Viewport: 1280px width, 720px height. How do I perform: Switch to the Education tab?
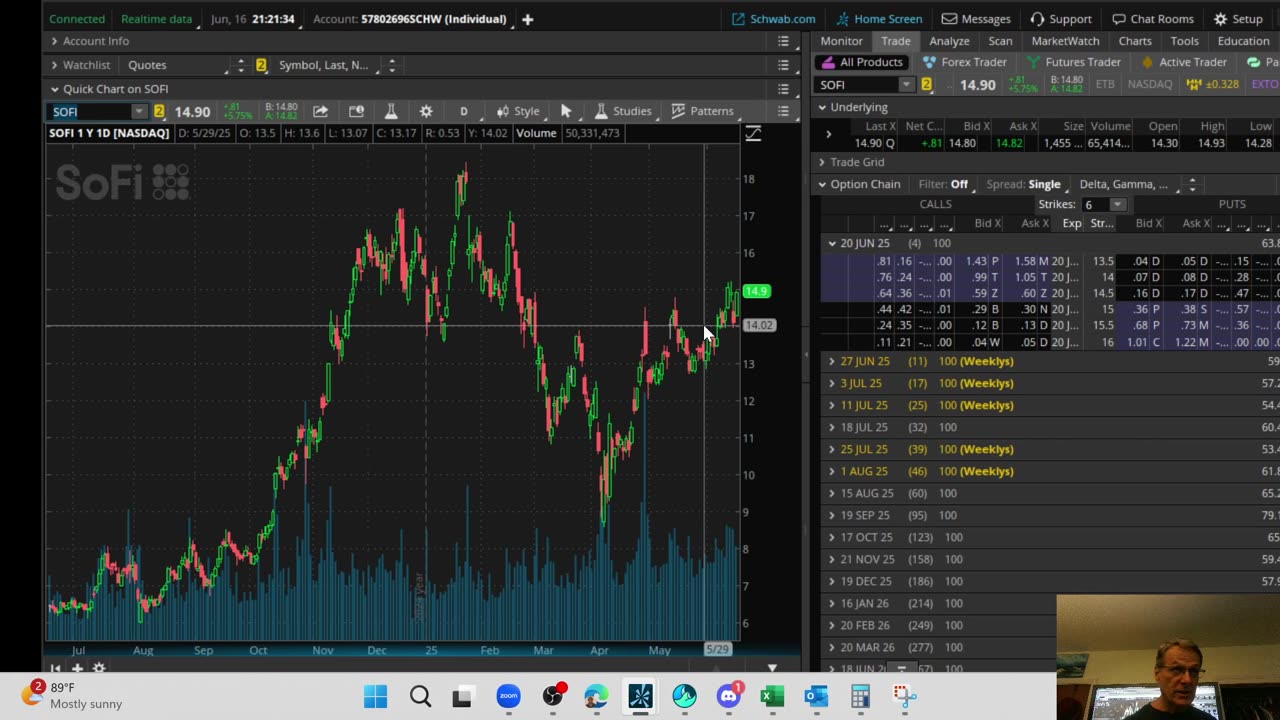[1243, 41]
